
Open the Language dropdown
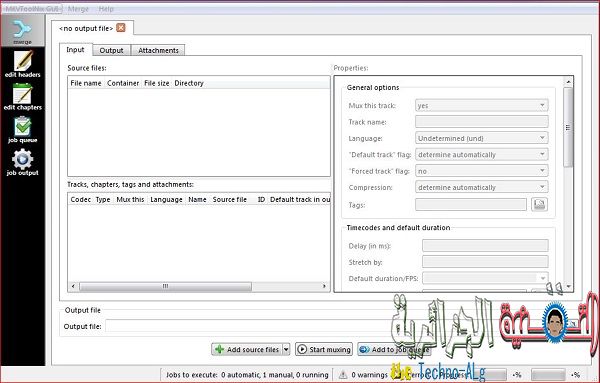(x=482, y=138)
